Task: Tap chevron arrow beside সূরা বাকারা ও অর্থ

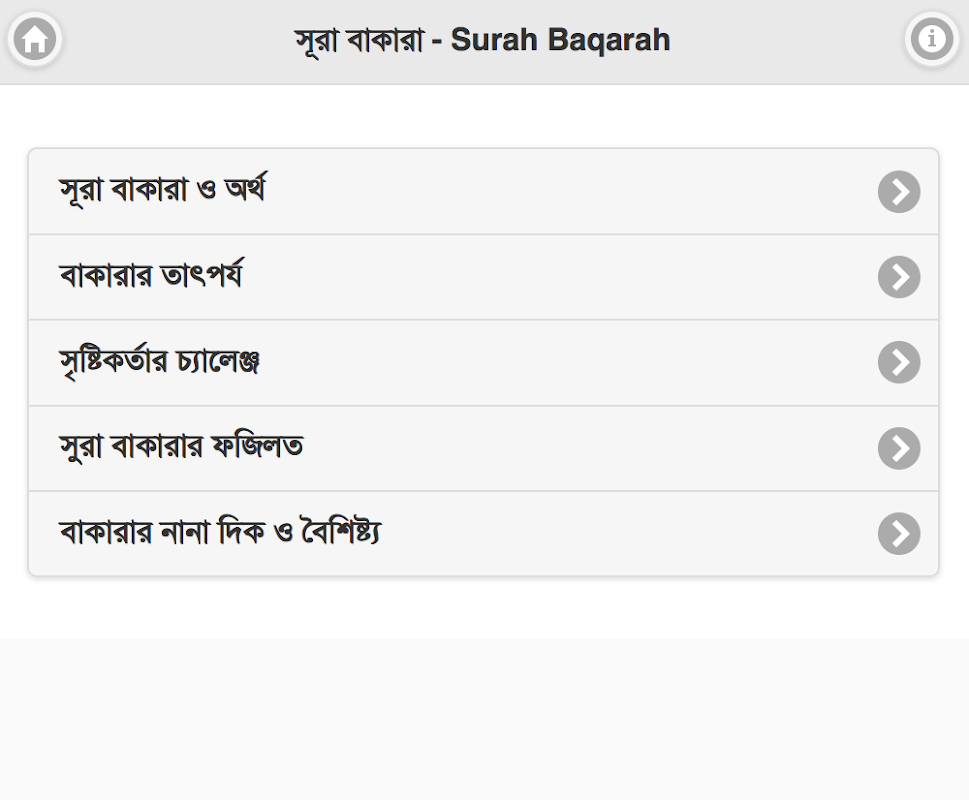Action: [899, 192]
